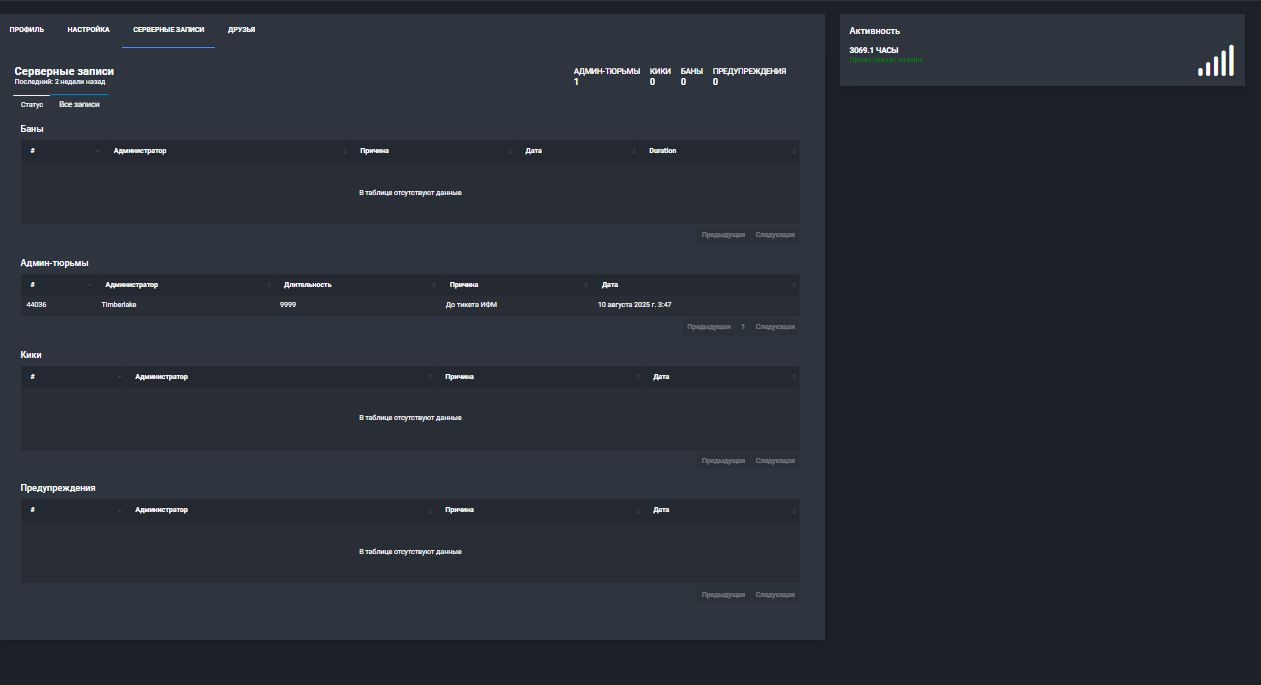Click sort arrow of Bans Причина column
Image resolution: width=1261 pixels, height=685 pixels.
(x=510, y=151)
